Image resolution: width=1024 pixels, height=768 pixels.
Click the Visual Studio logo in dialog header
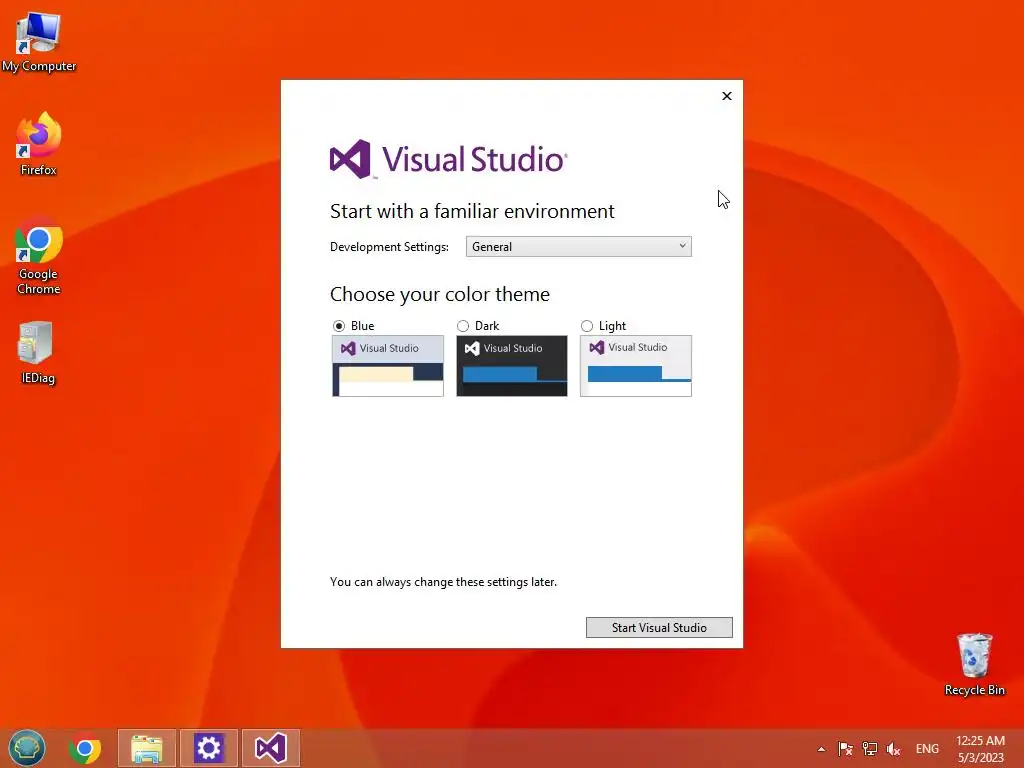click(449, 159)
